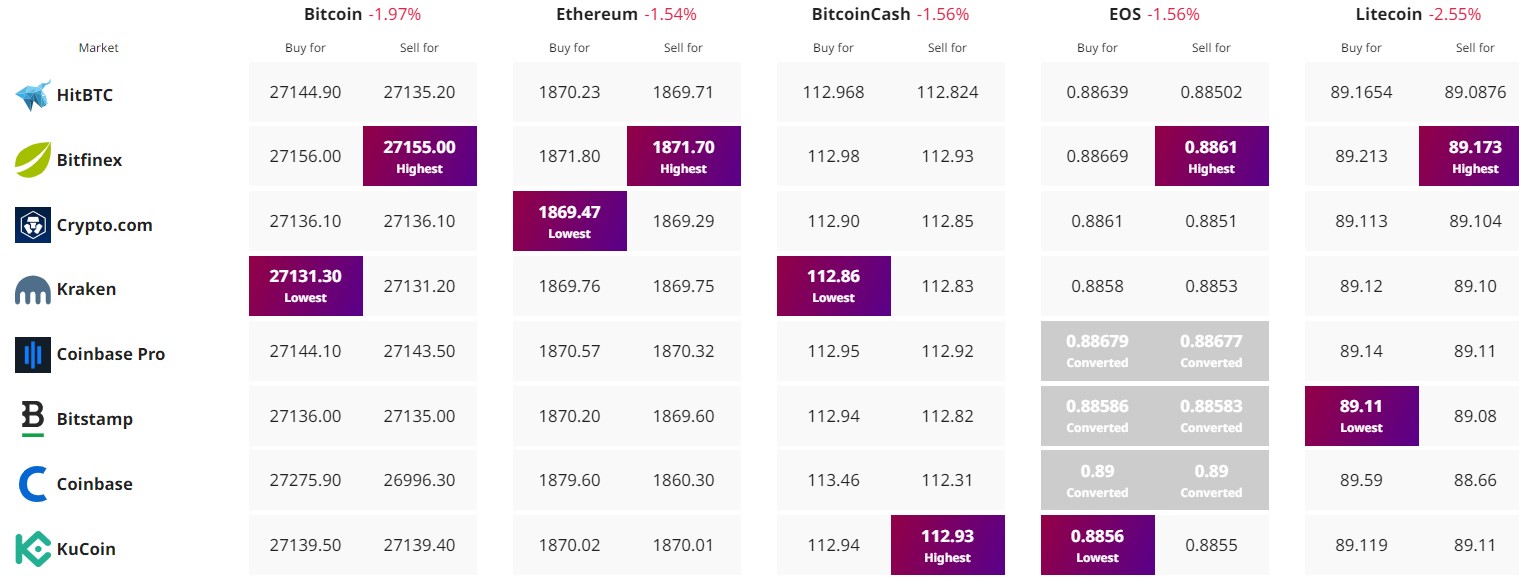1519x578 pixels.
Task: Click KuCoin highest BitcoinCash sell price 112.93
Action: tap(948, 545)
